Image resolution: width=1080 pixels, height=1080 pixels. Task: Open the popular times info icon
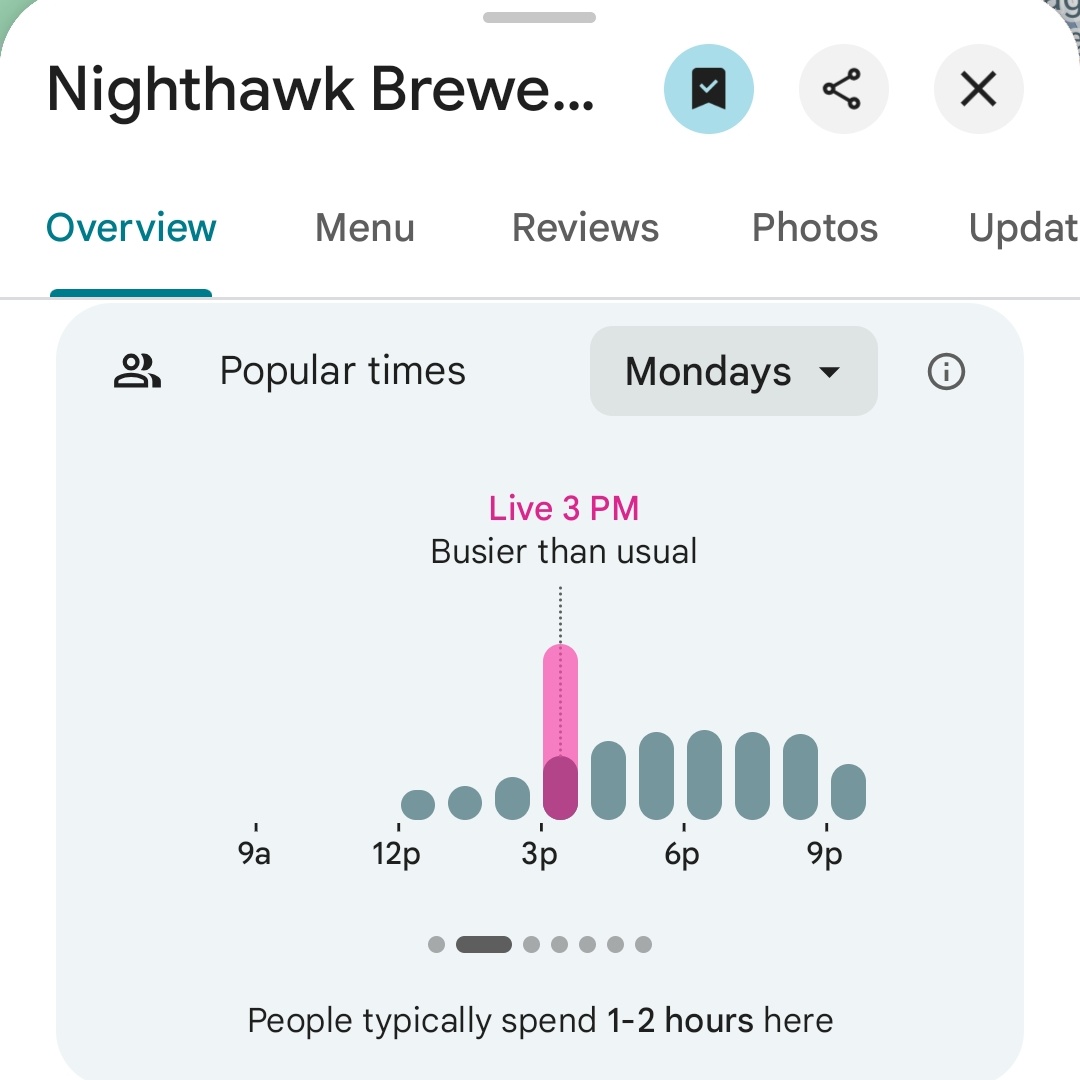click(946, 372)
